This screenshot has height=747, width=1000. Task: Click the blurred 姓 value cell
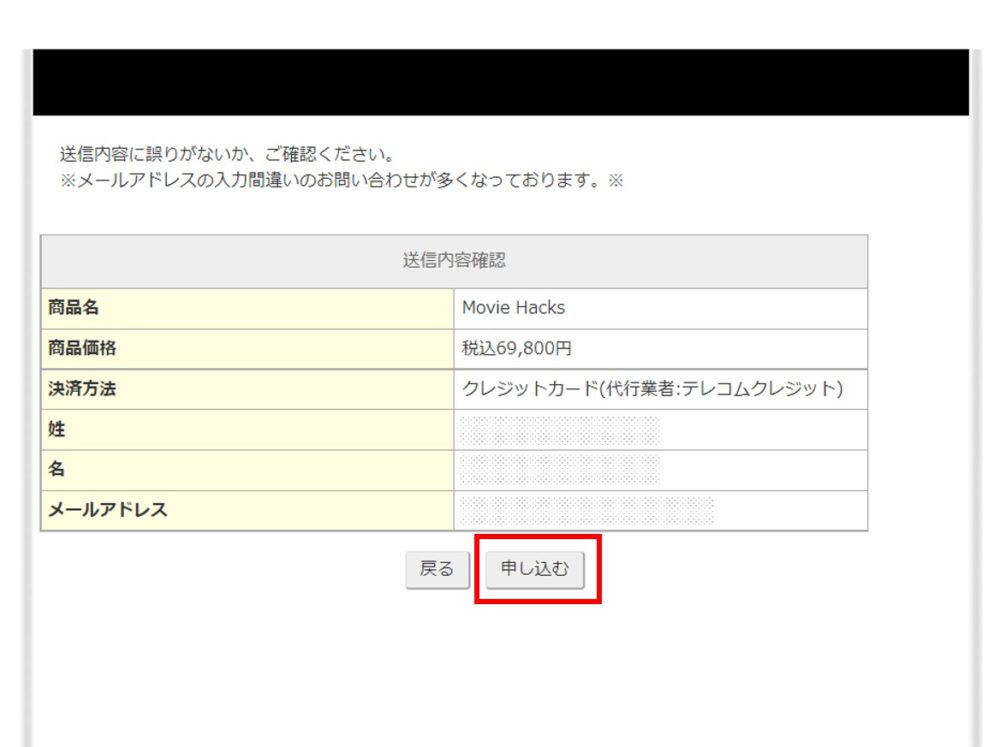661,430
